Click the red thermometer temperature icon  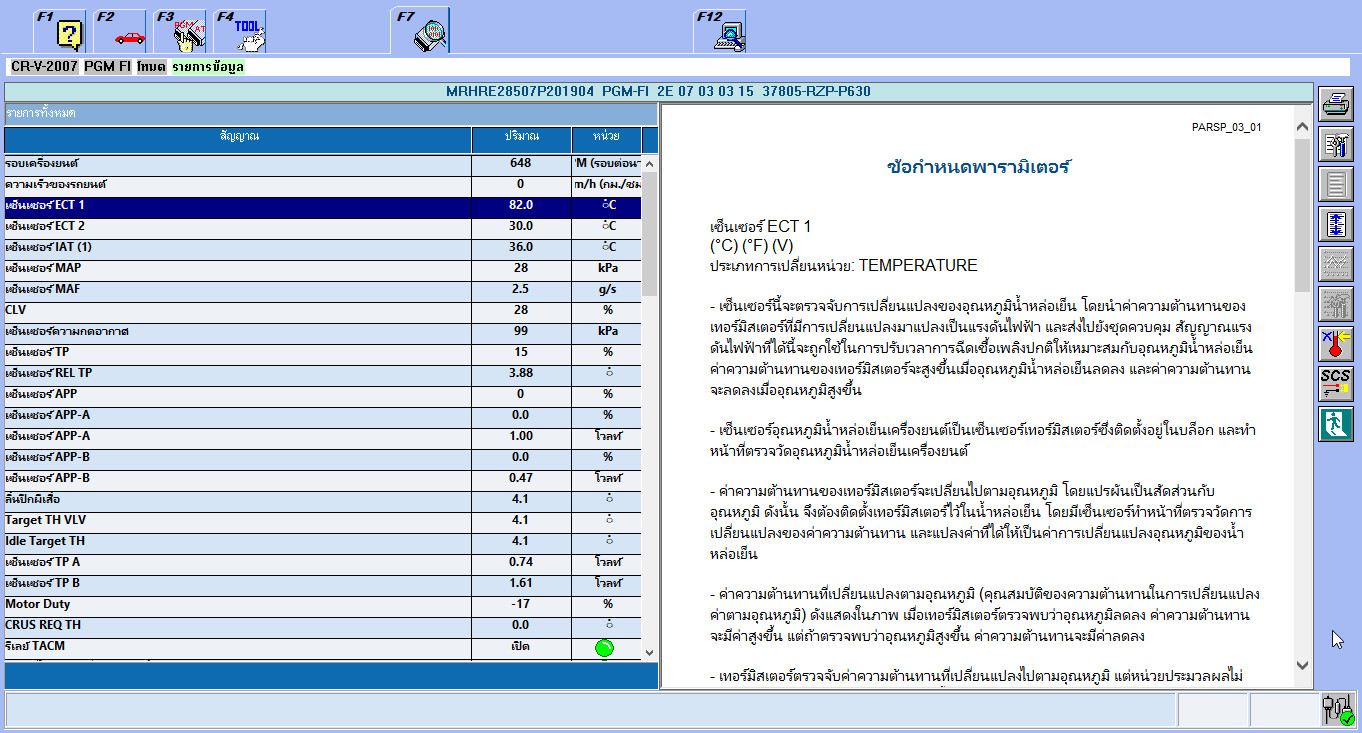pyautogui.click(x=1336, y=344)
